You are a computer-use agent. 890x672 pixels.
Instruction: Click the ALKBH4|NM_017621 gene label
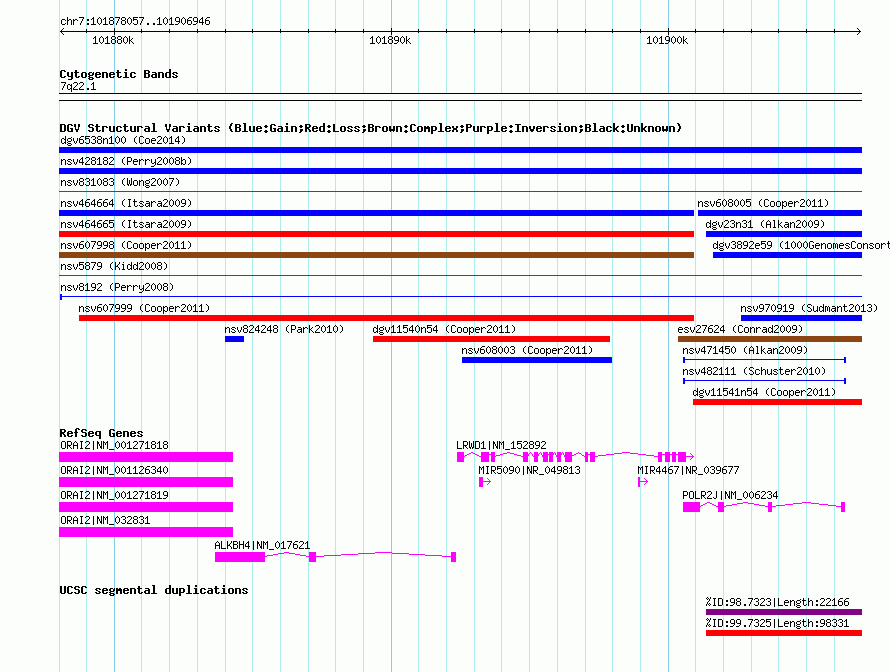(x=262, y=545)
